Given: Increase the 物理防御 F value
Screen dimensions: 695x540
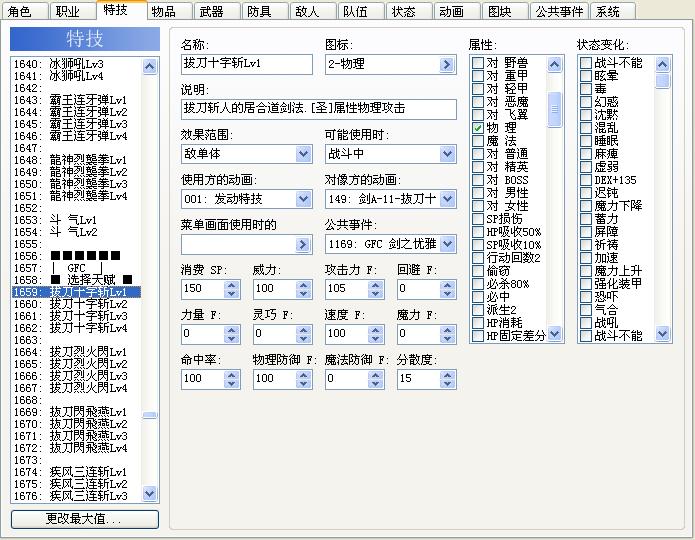Looking at the screenshot, I should coord(304,375).
